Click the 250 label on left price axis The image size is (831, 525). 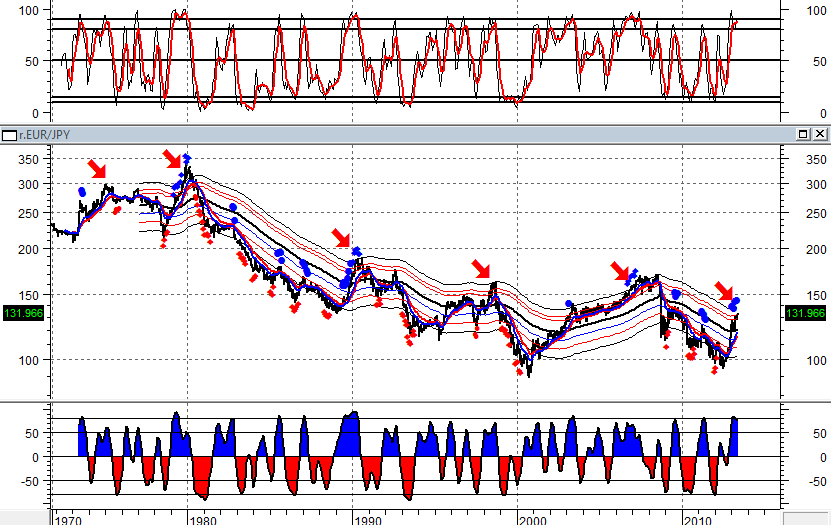coord(29,213)
